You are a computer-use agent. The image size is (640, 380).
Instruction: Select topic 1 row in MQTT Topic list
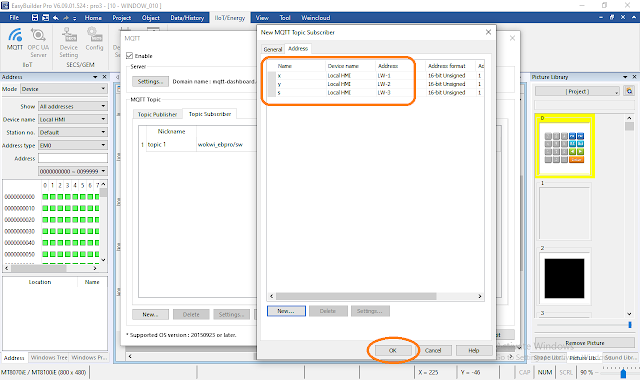click(198, 144)
